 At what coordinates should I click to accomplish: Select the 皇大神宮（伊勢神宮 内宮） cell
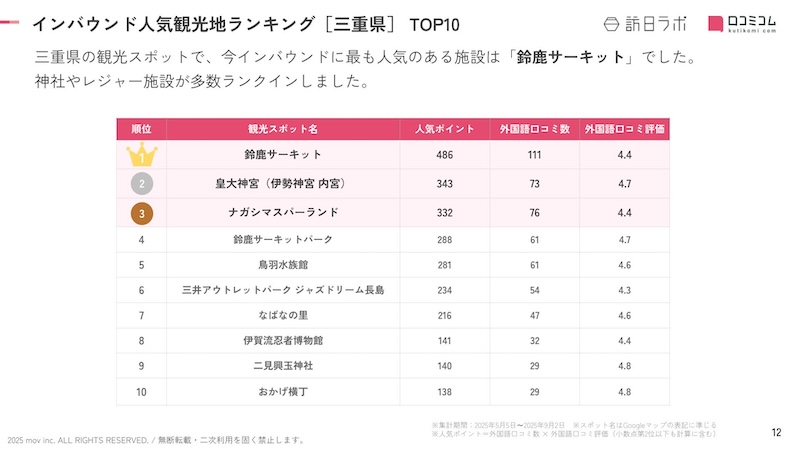283,184
